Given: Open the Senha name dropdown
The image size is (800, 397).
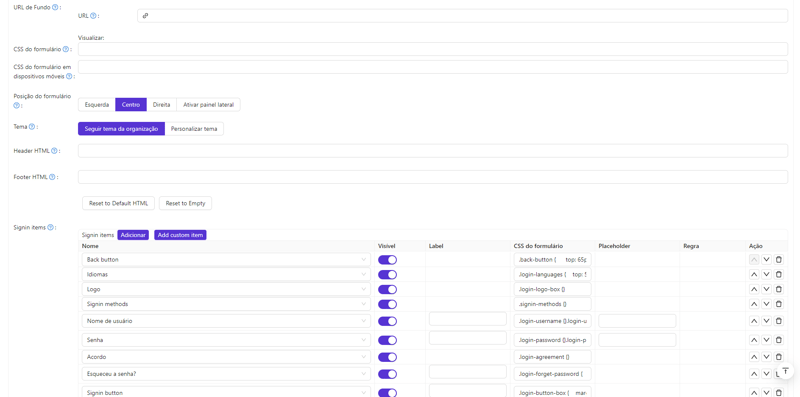Looking at the screenshot, I should pyautogui.click(x=226, y=340).
